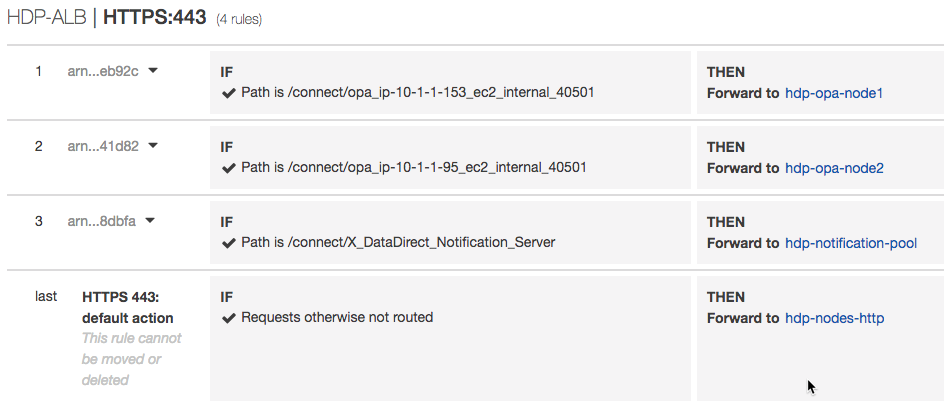The width and height of the screenshot is (944, 414).
Task: Click the HTTPS 443: default action label
Action: click(x=128, y=307)
